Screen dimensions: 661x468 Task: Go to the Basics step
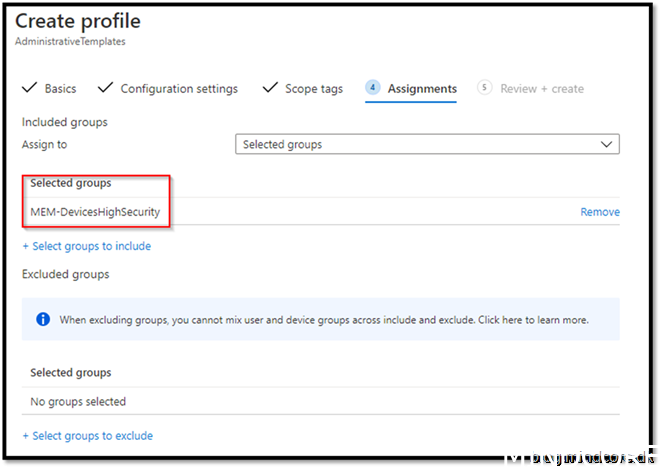pos(60,89)
